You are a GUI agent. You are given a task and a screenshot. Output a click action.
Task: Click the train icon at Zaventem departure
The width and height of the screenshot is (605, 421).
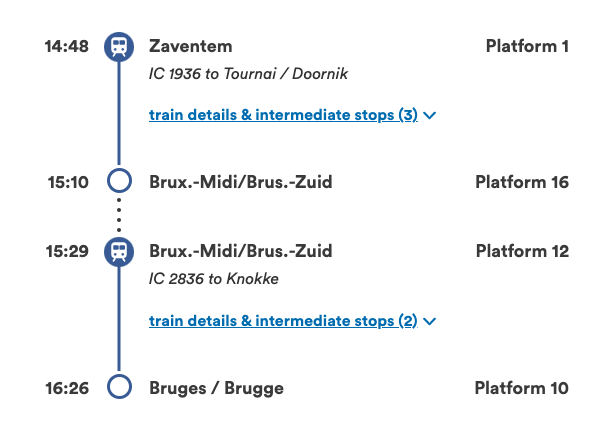coord(119,46)
